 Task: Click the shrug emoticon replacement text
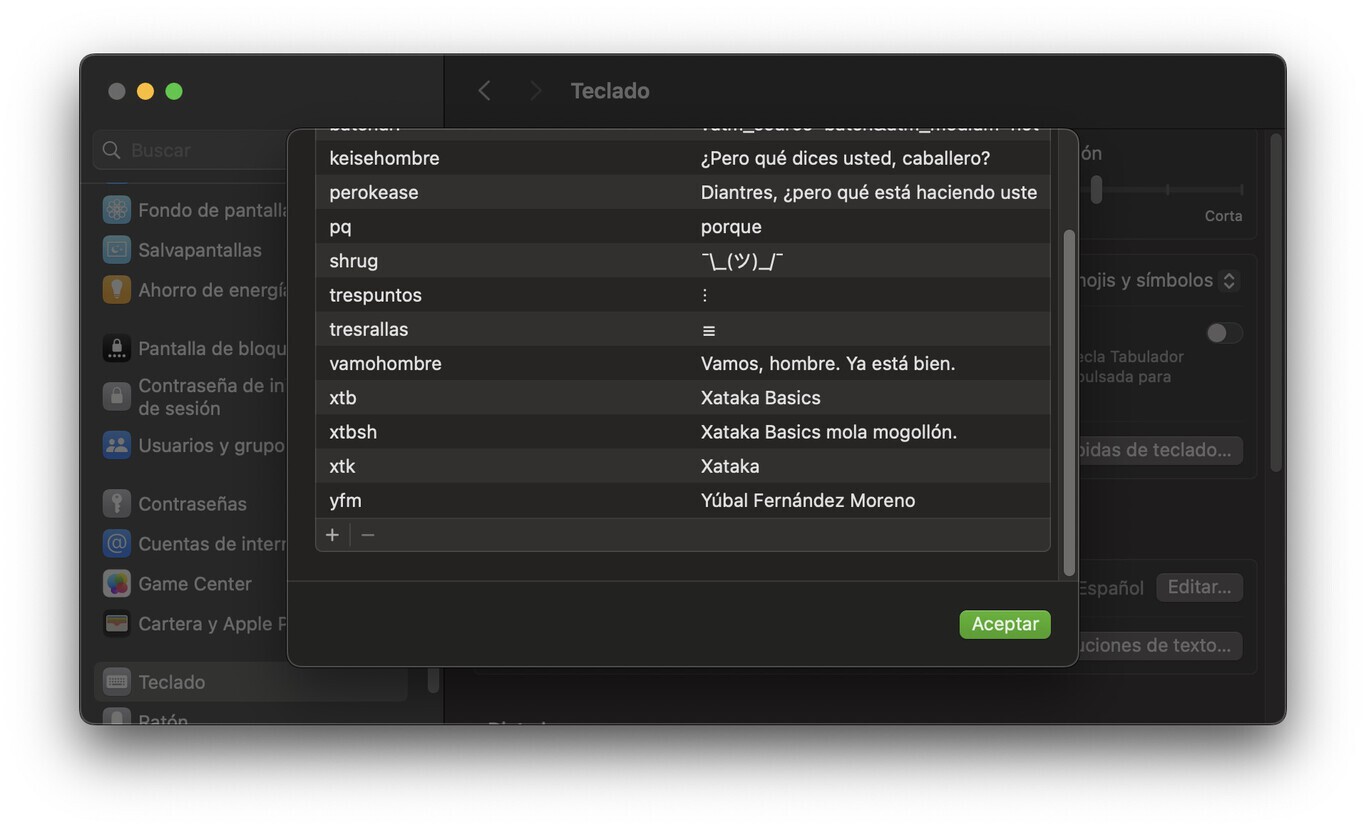[742, 261]
